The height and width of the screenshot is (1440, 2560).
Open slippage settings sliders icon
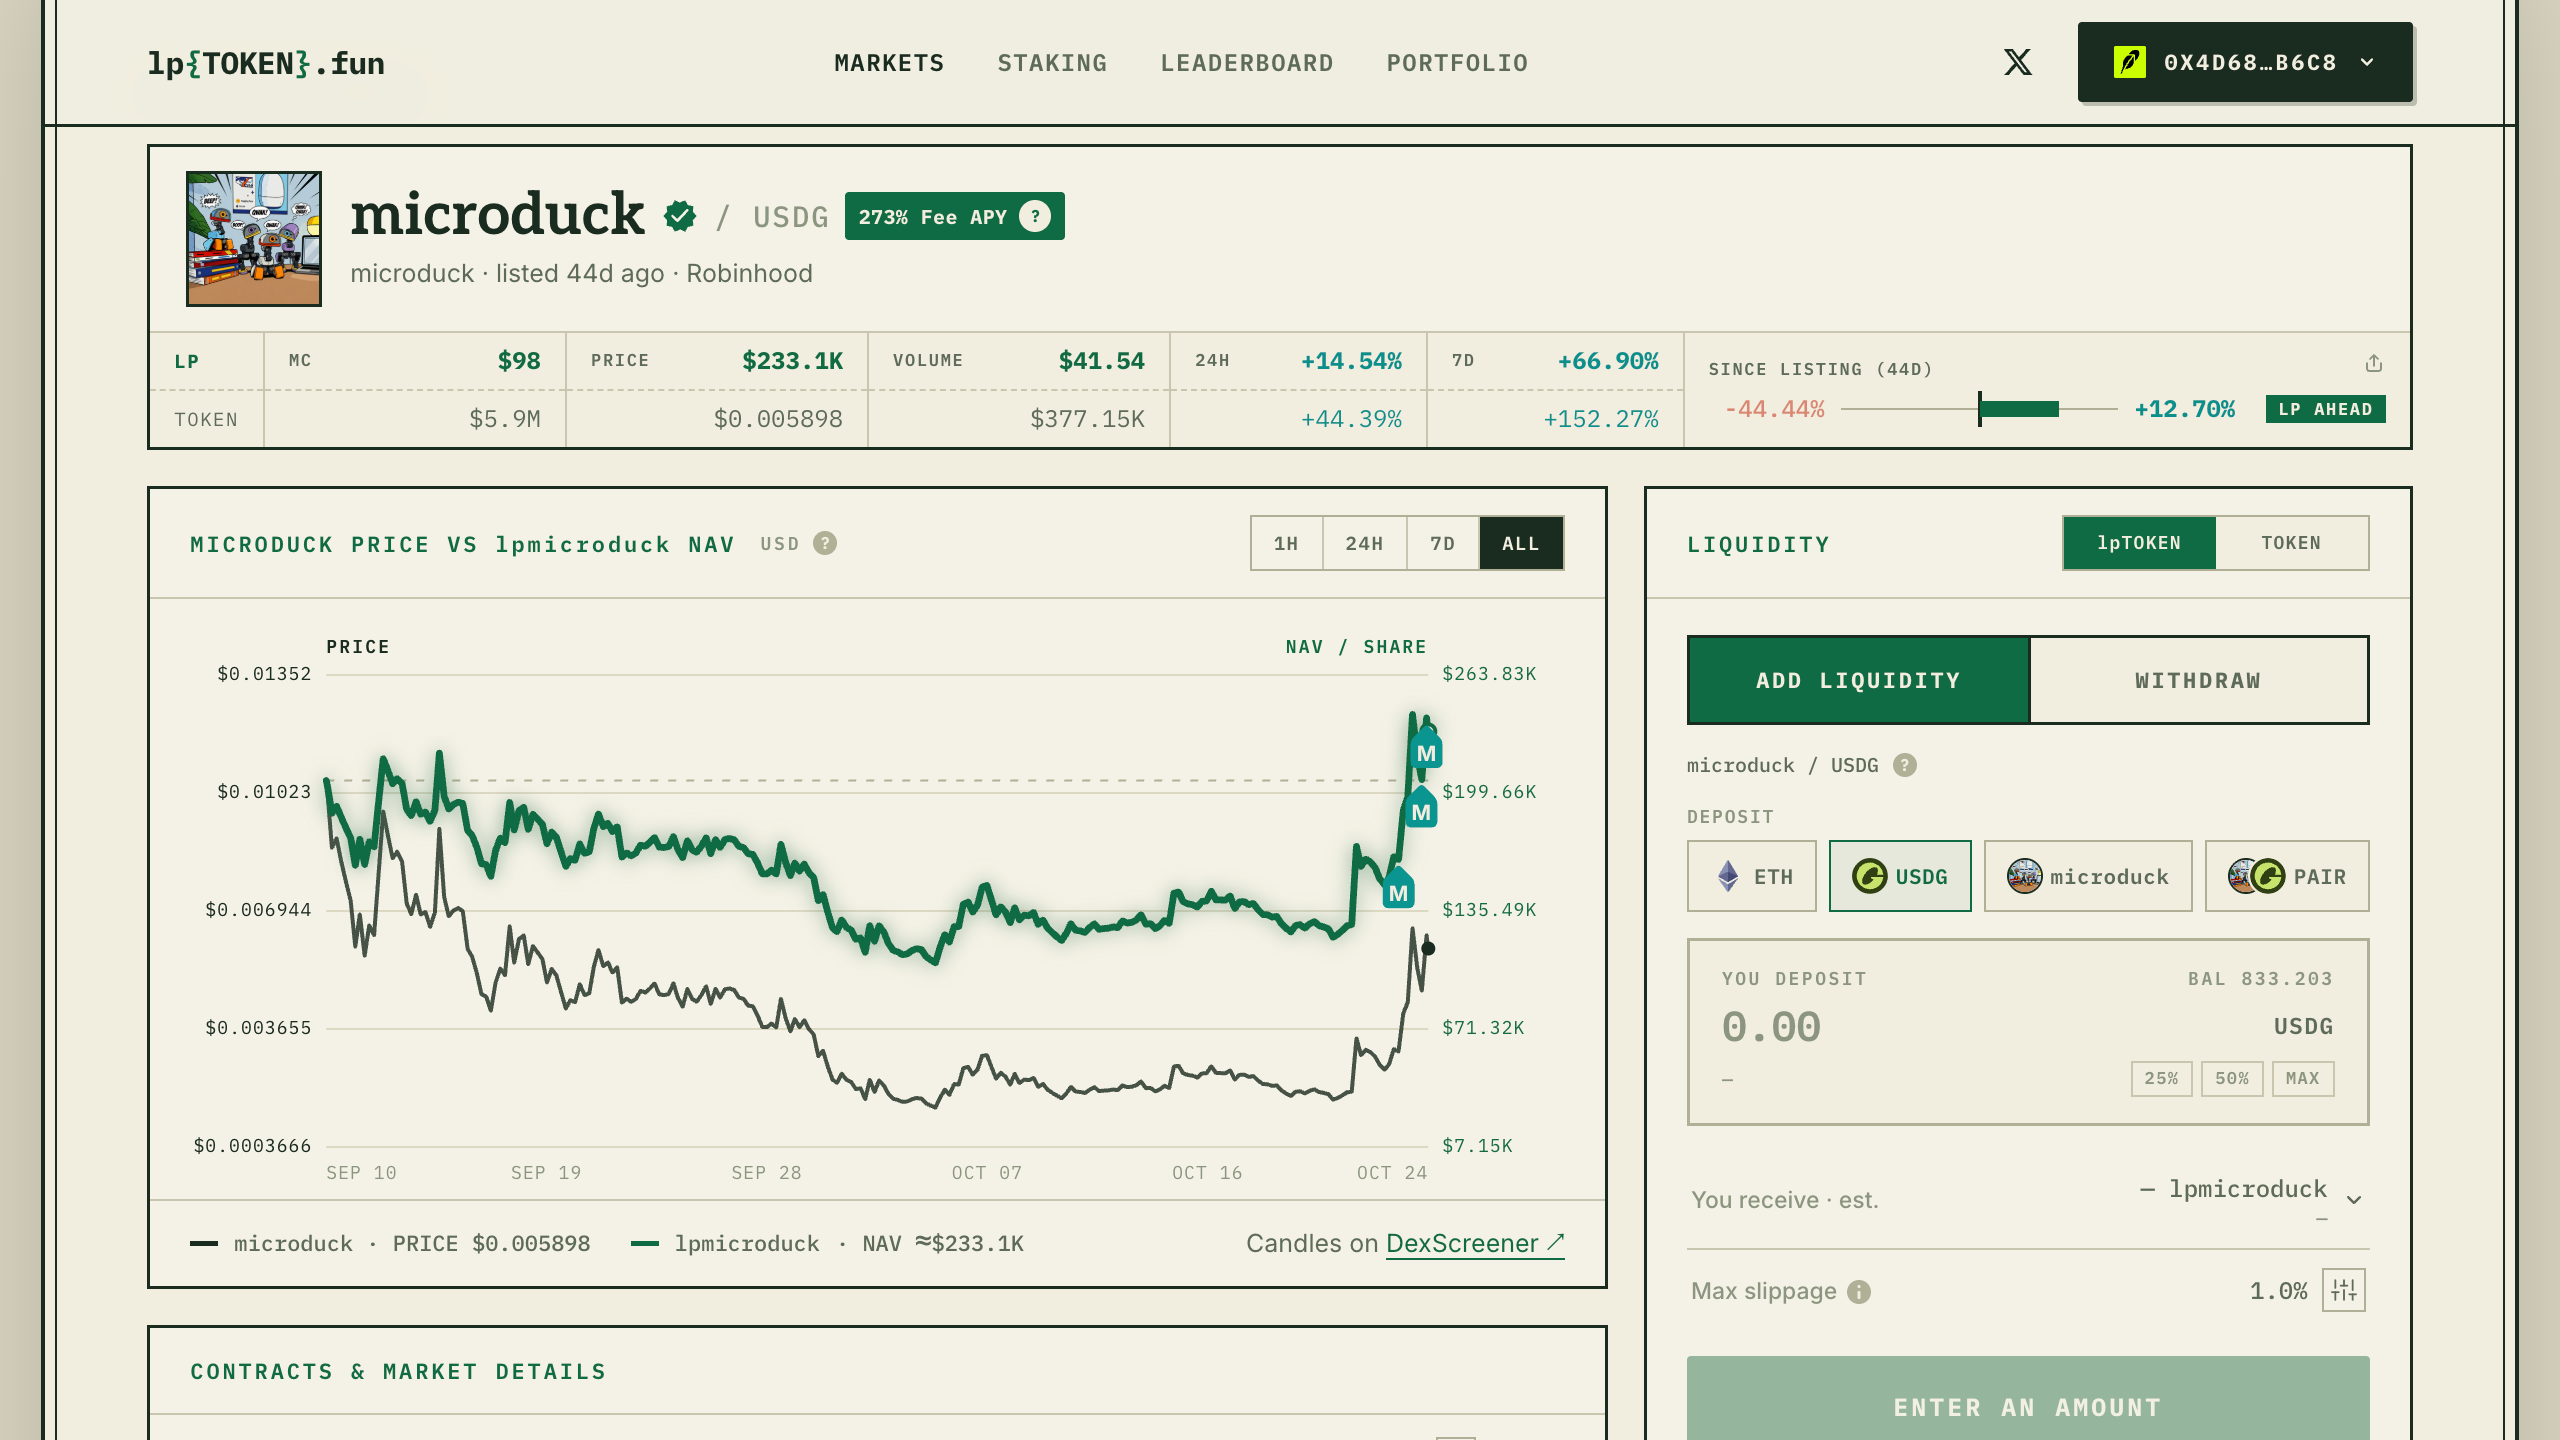tap(2344, 1290)
